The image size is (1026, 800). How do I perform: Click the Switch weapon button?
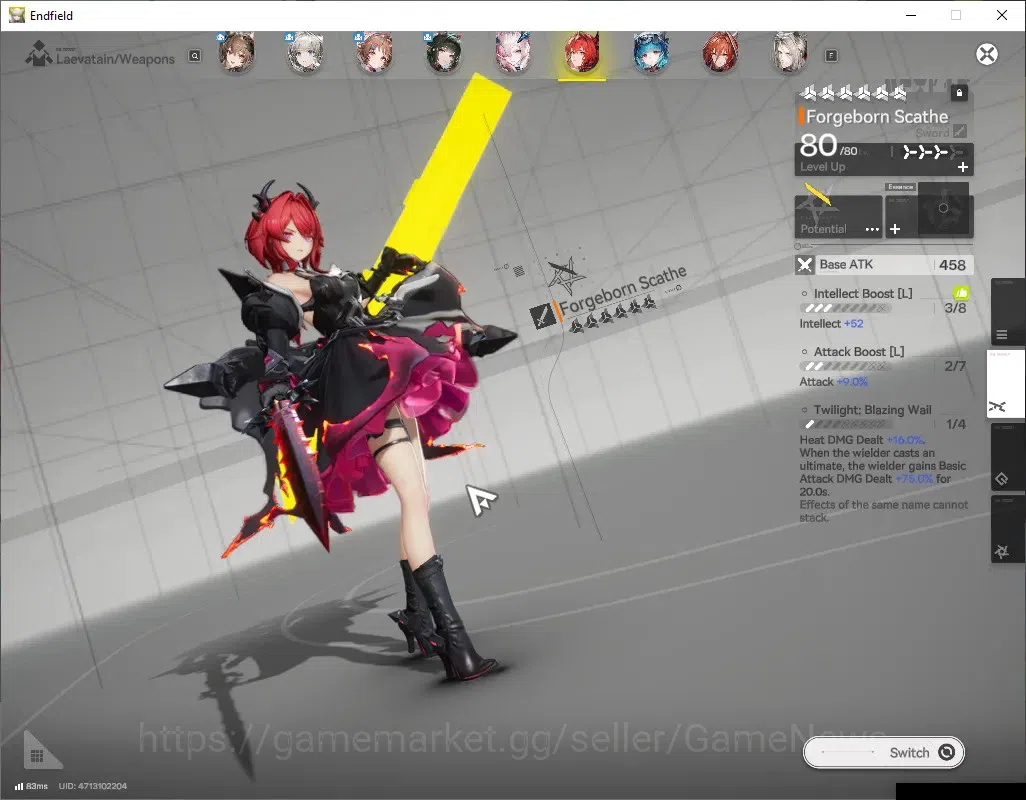tap(884, 752)
